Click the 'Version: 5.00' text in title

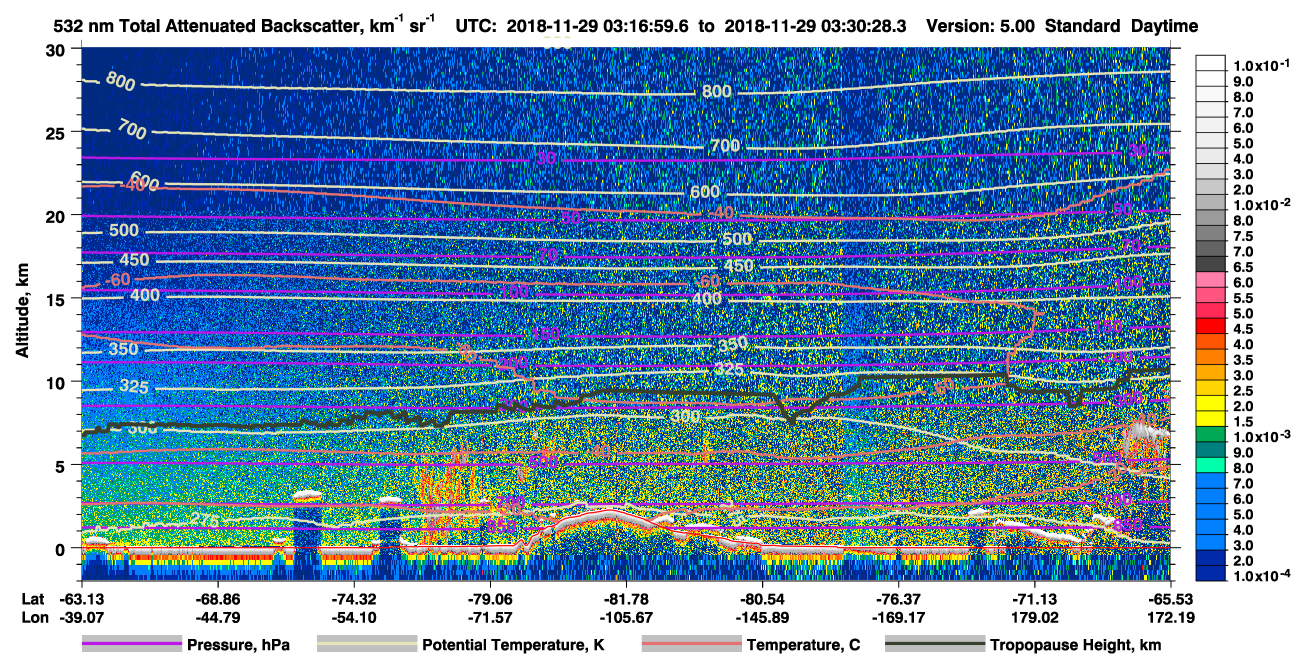point(981,26)
